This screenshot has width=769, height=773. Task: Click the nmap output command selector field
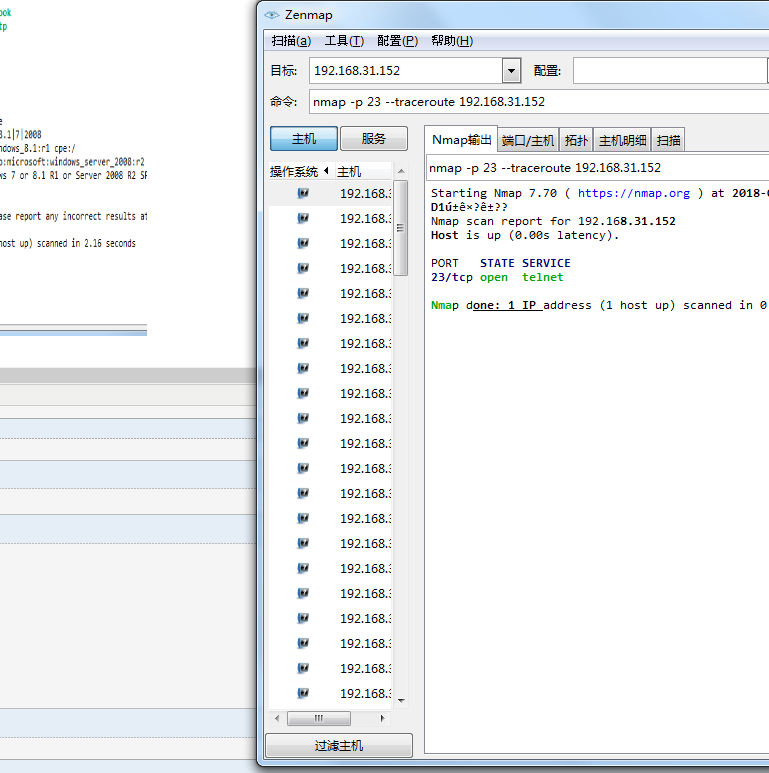pyautogui.click(x=597, y=168)
